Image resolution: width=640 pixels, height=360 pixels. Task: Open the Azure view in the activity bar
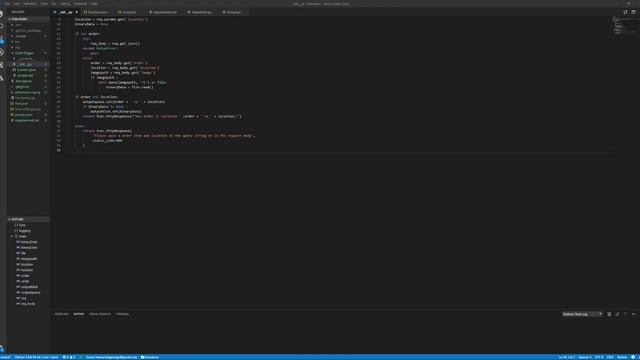tap(2, 78)
